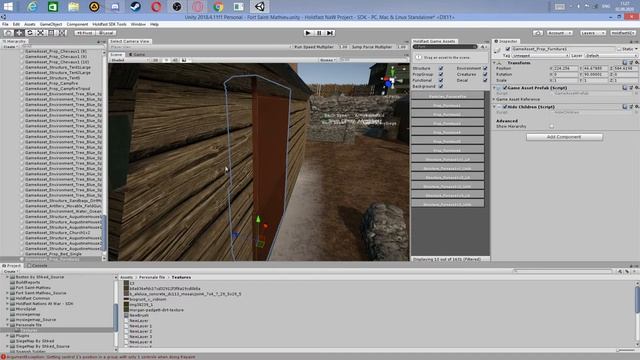
Task: Toggle the Functional filter checkbox
Action: 441,80
